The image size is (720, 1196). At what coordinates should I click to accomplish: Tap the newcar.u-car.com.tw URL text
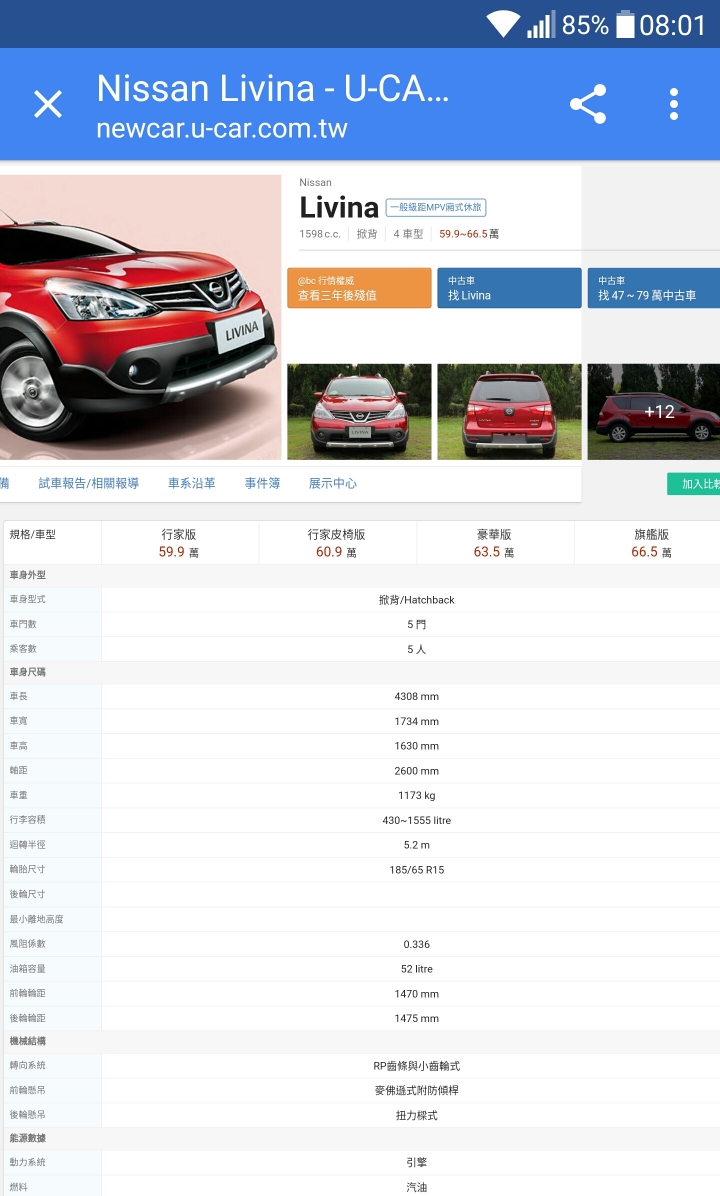(x=222, y=128)
